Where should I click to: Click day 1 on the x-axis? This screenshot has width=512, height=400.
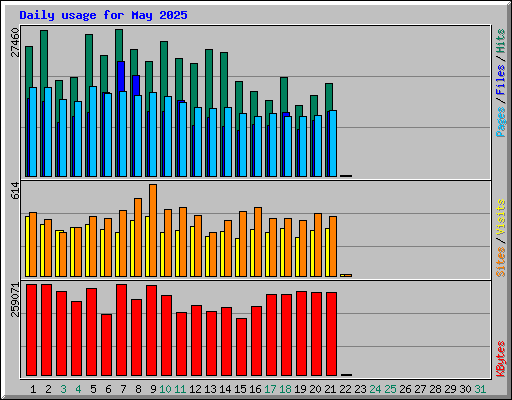click(x=33, y=389)
